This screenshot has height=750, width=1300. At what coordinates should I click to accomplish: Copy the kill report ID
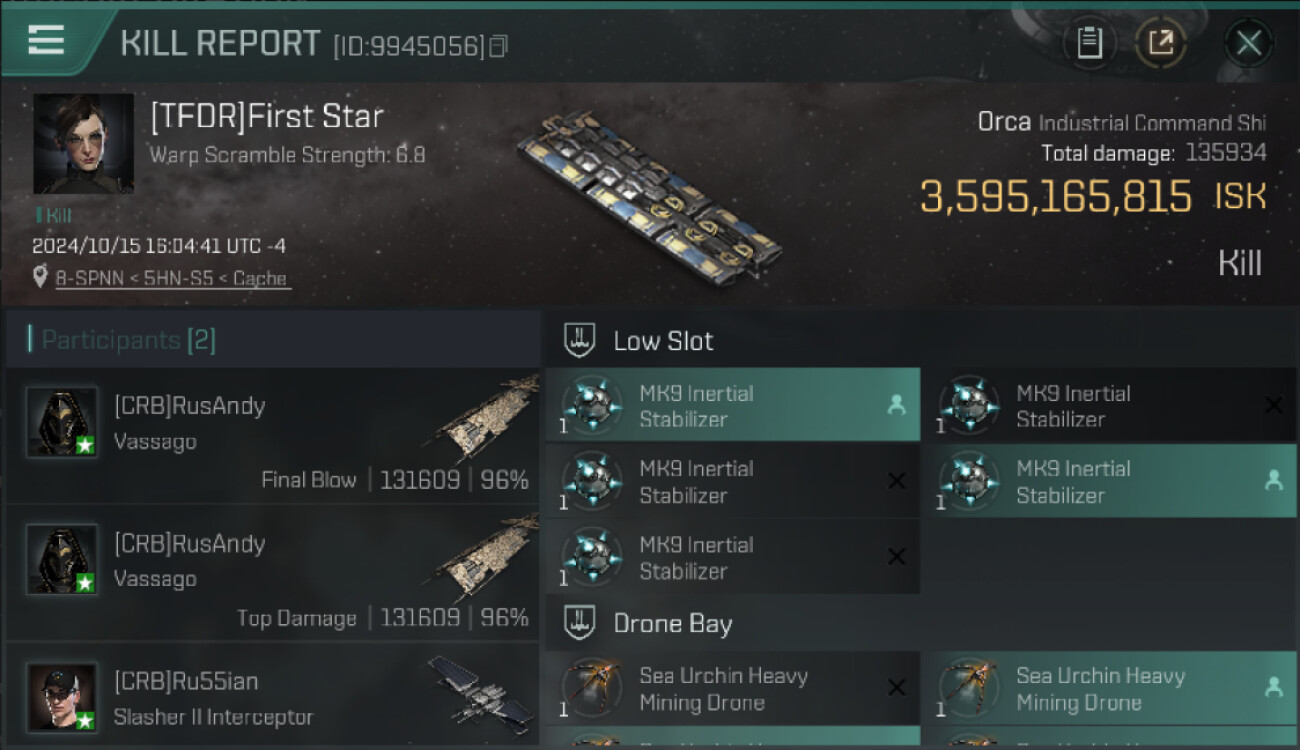tap(498, 46)
